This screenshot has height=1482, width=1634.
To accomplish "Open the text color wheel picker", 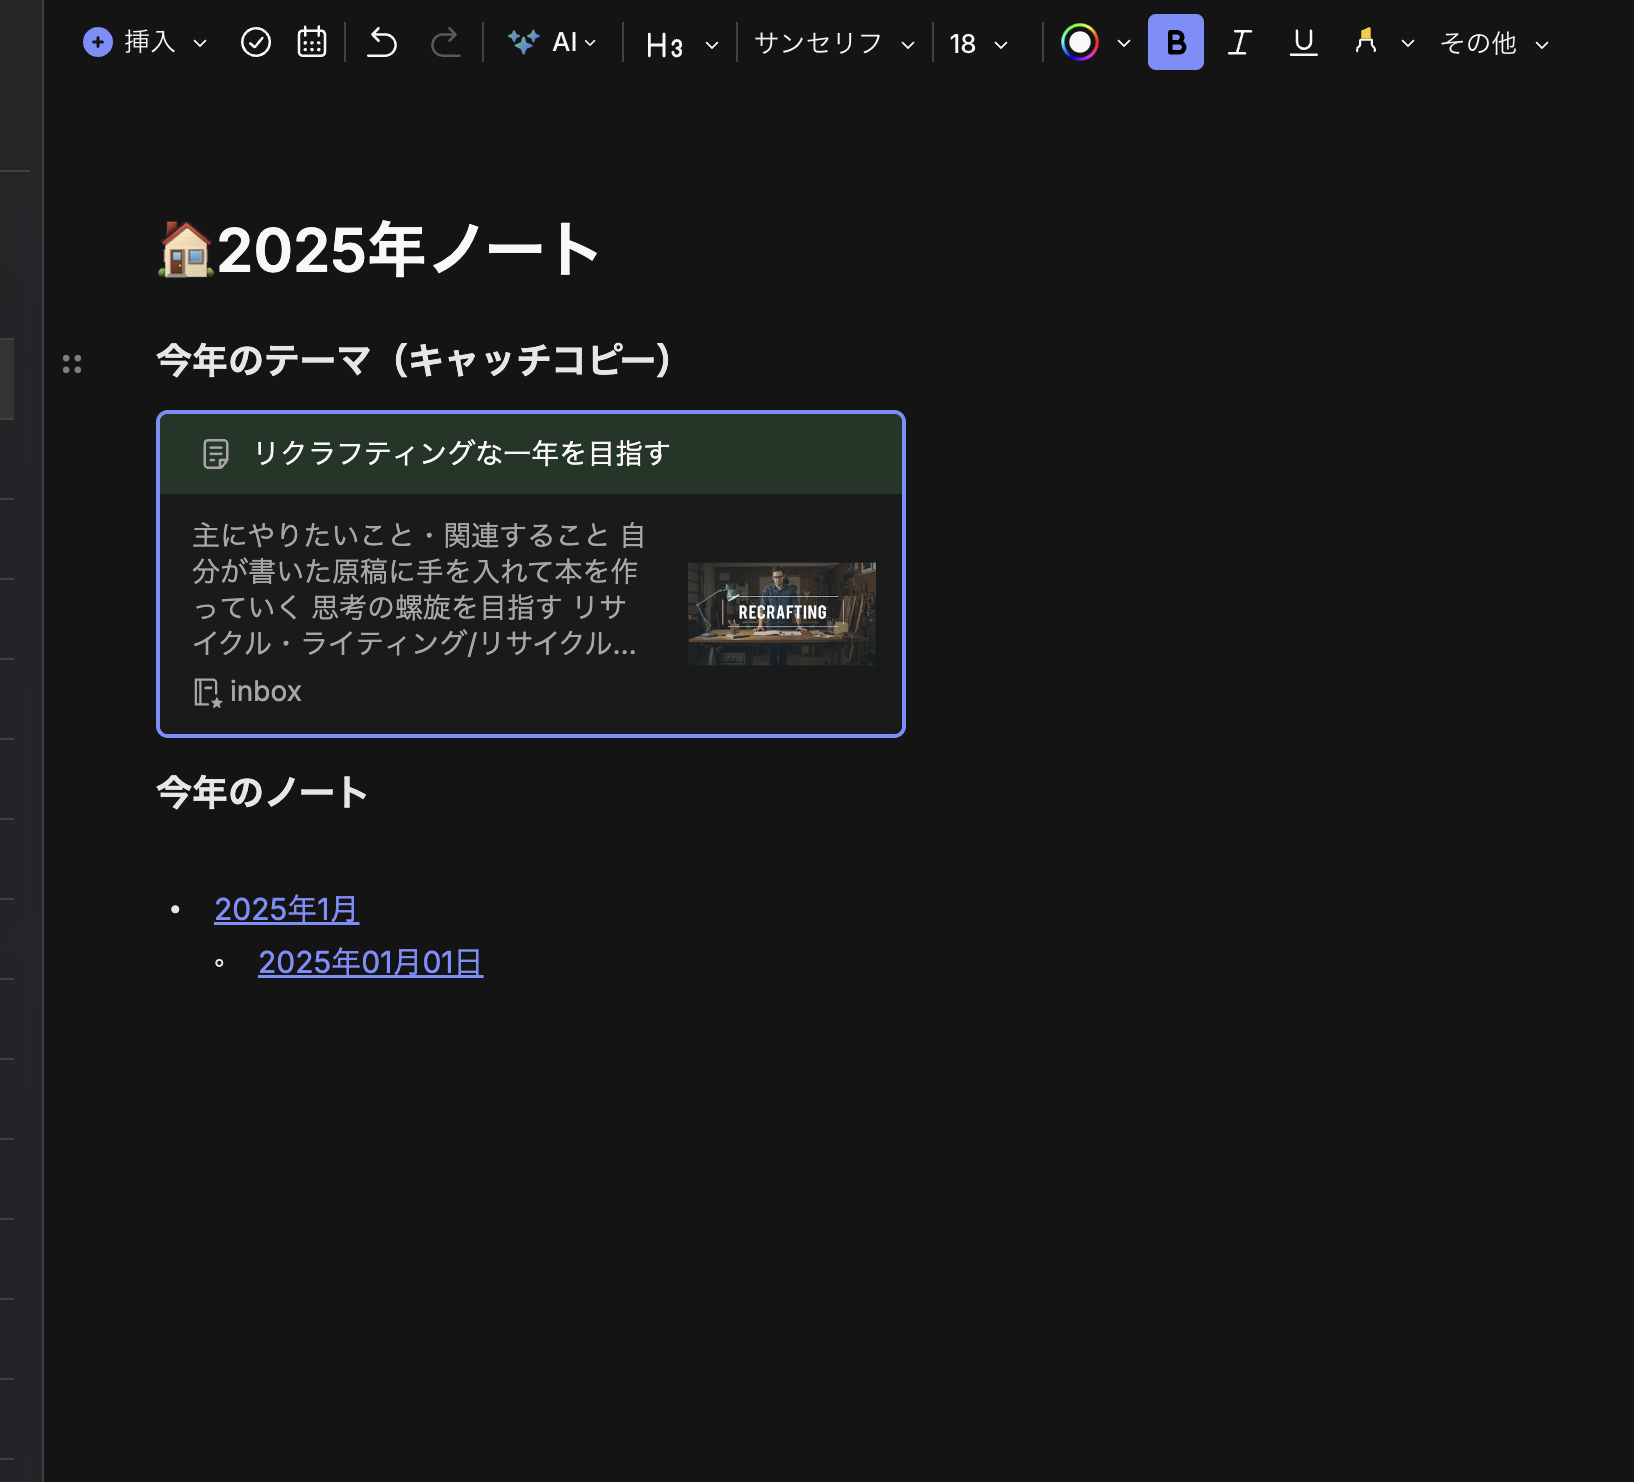I will [x=1081, y=43].
